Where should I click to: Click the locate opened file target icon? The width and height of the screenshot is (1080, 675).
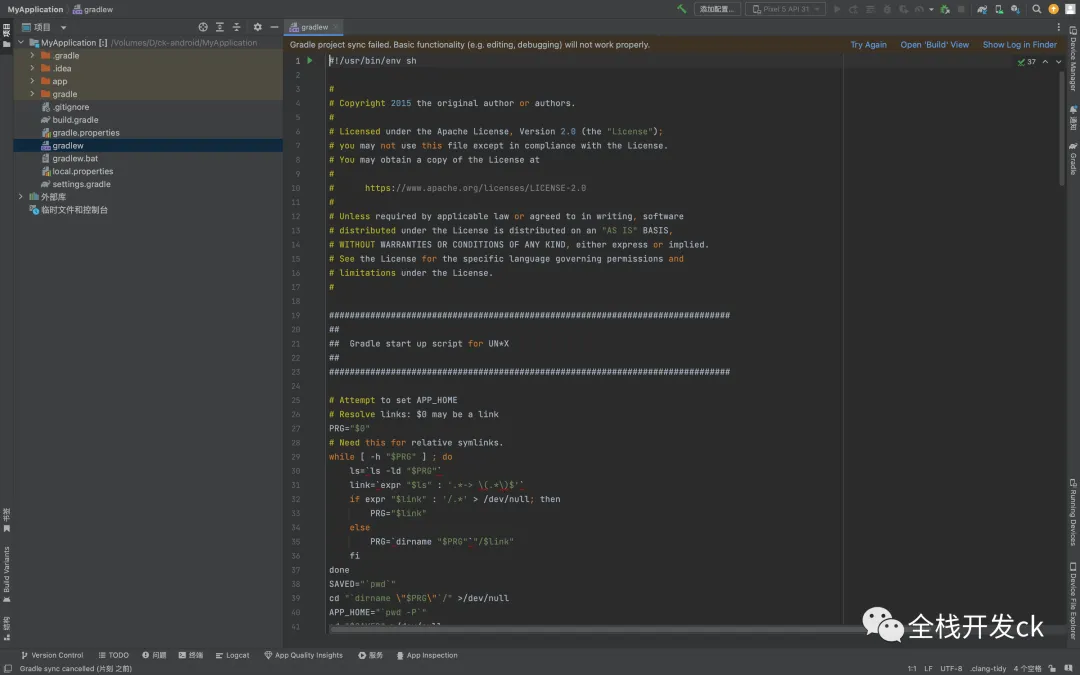[203, 27]
